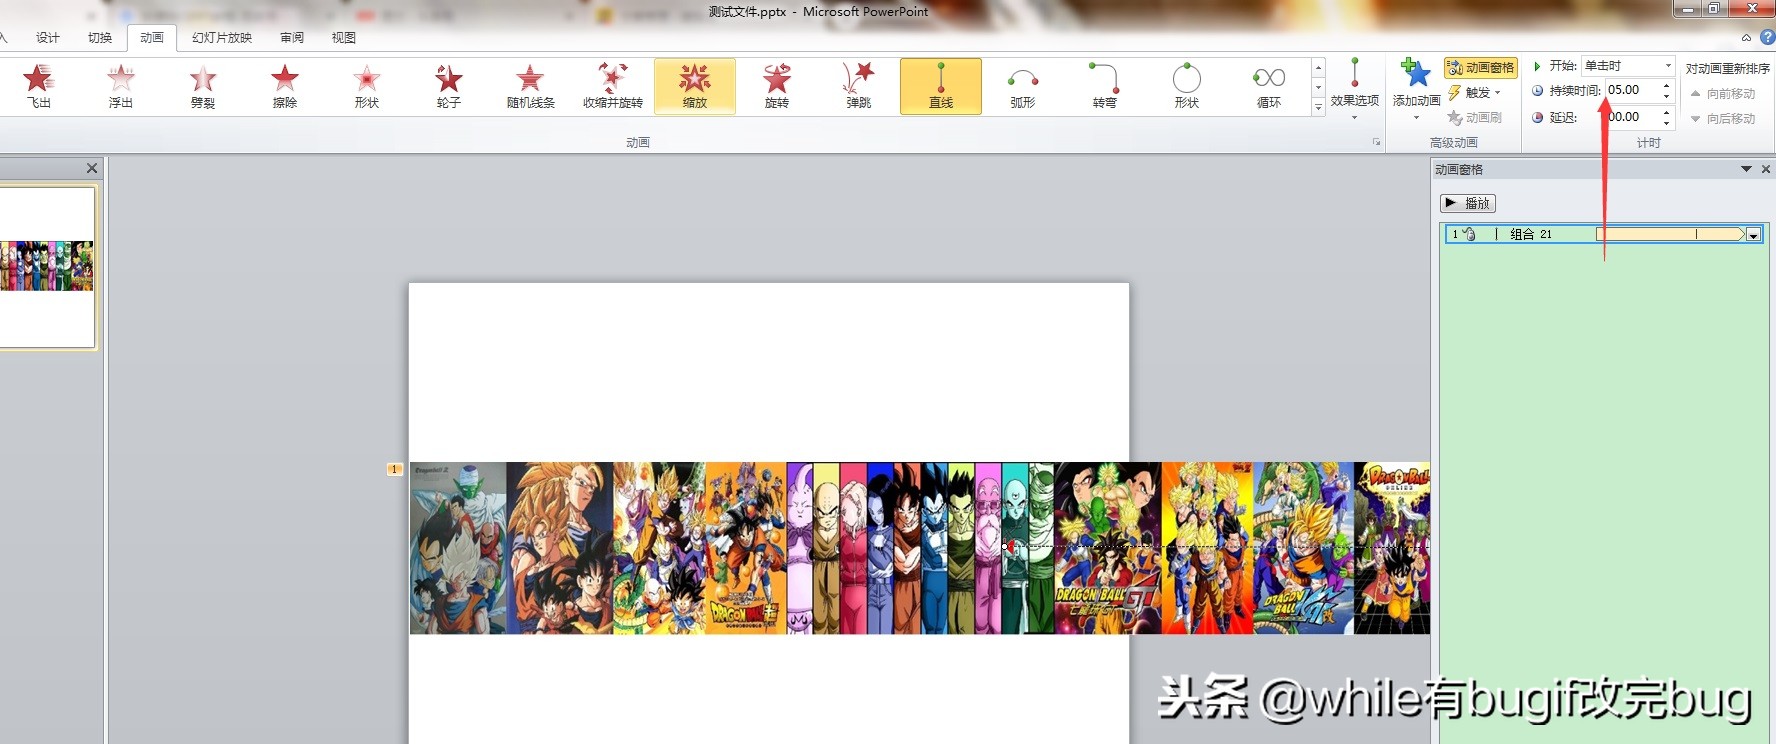The width and height of the screenshot is (1776, 744).
Task: Select the 直线 motion path
Action: 941,86
